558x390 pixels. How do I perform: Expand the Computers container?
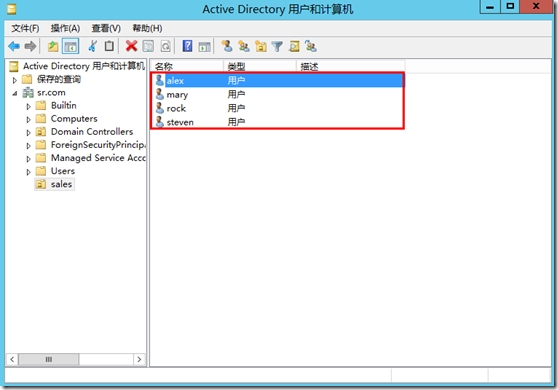pyautogui.click(x=28, y=119)
